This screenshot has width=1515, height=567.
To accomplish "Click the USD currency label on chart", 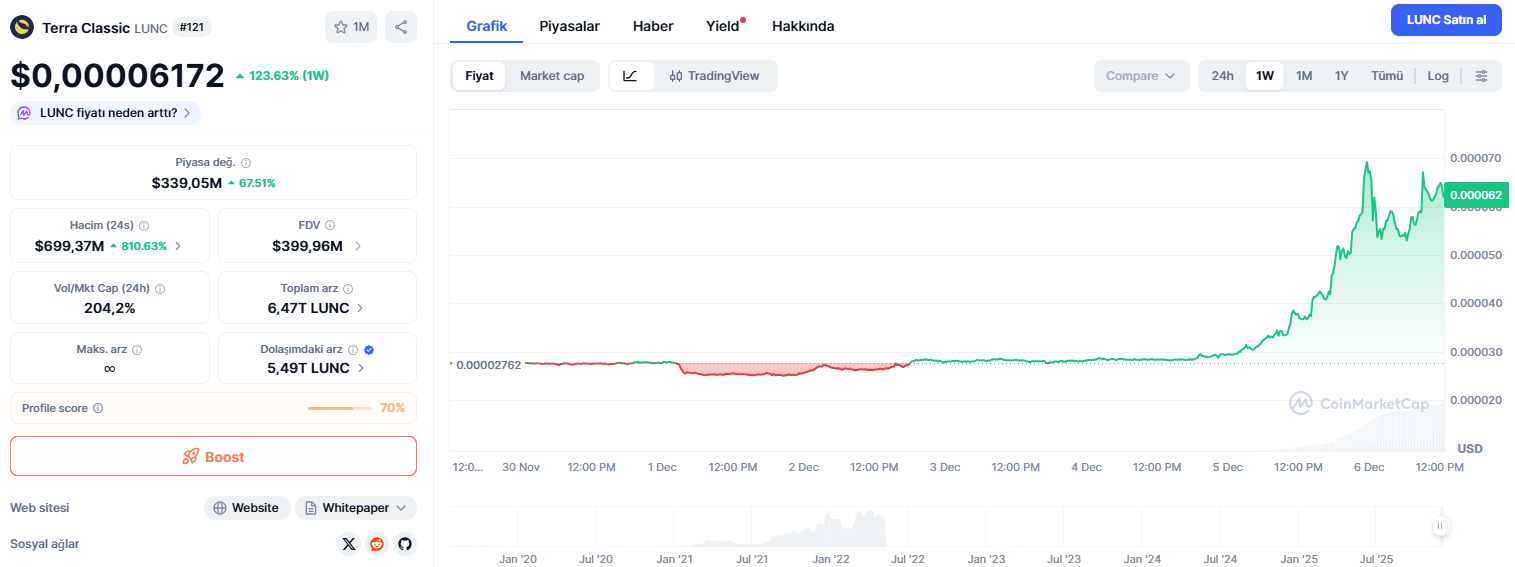I will click(x=1470, y=448).
